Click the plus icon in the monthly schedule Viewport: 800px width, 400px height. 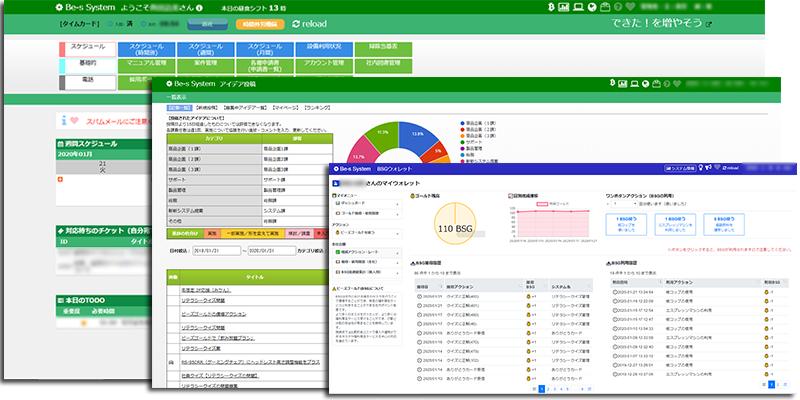point(61,180)
